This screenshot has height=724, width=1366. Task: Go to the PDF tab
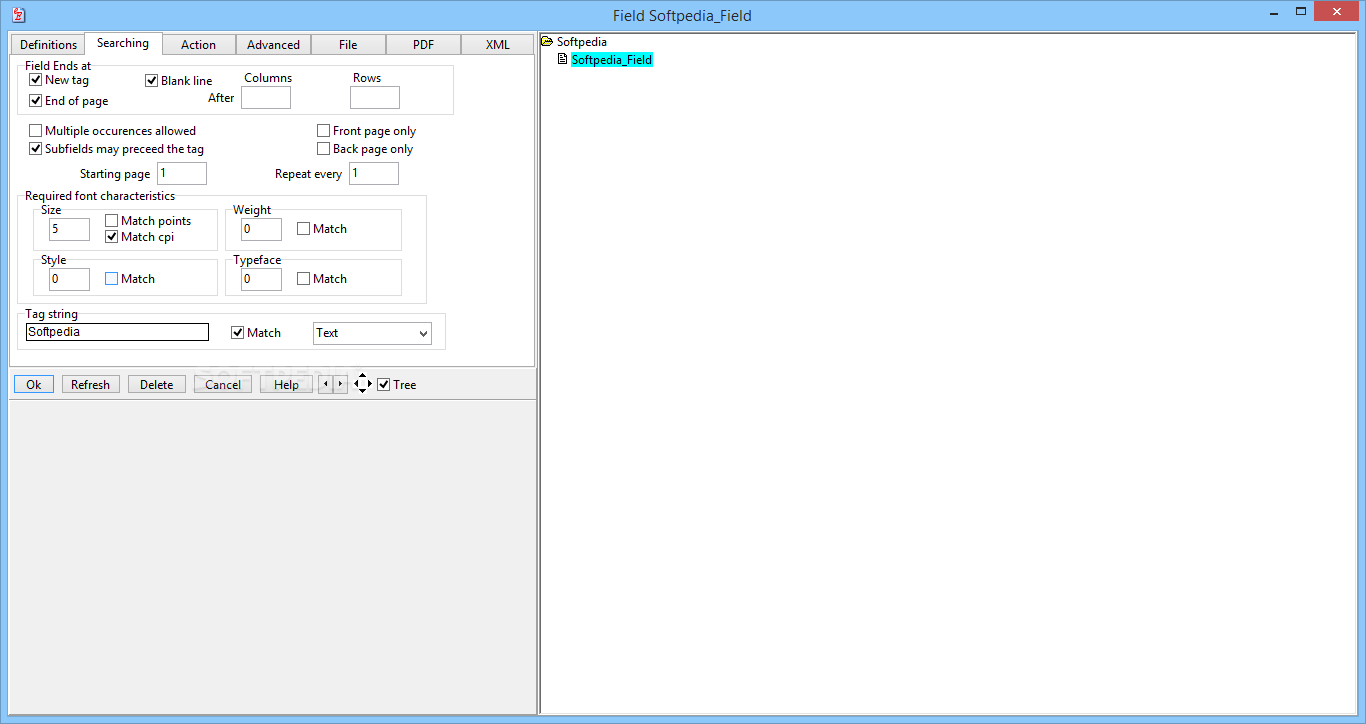tap(423, 45)
